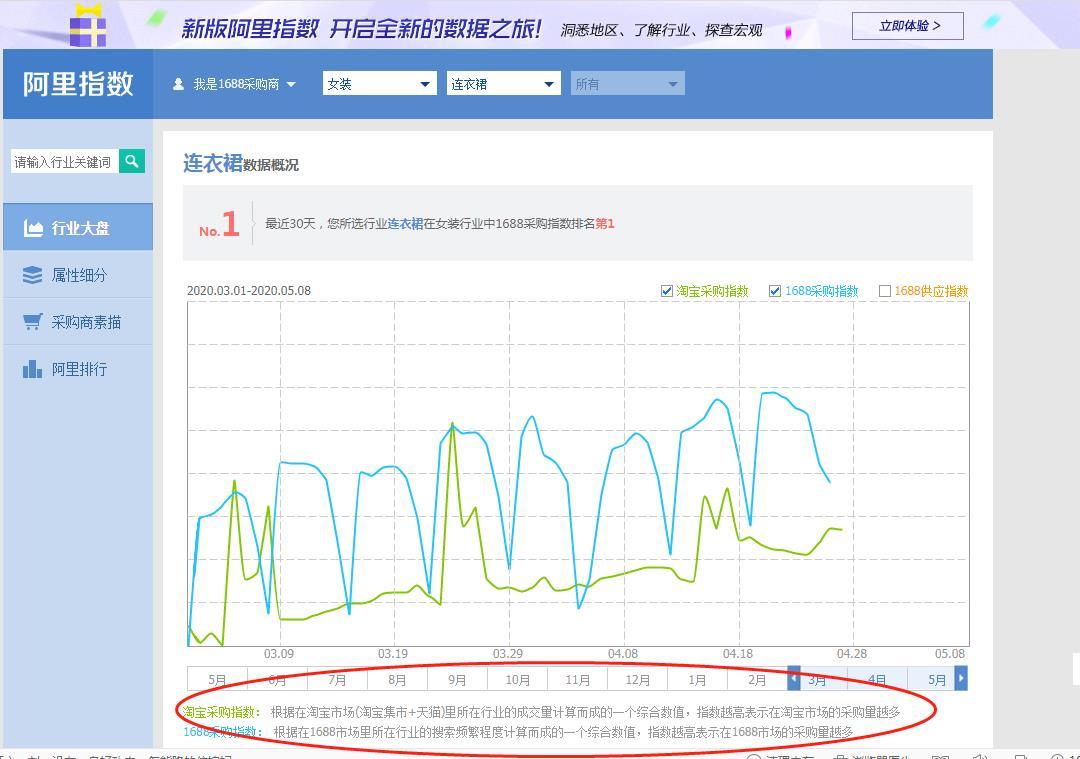Screen dimensions: 1080x759
Task: Click the 04.18 axis label
Action: 738,654
